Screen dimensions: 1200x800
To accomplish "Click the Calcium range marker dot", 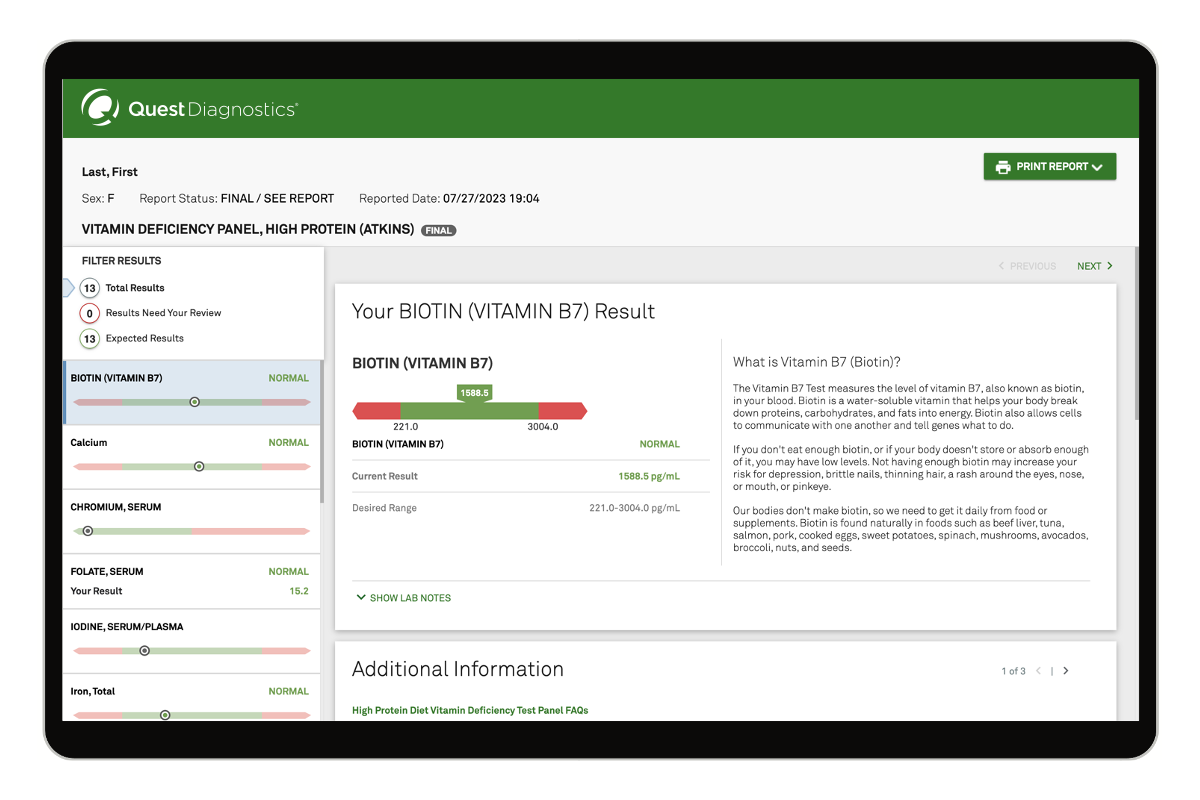I will (199, 466).
